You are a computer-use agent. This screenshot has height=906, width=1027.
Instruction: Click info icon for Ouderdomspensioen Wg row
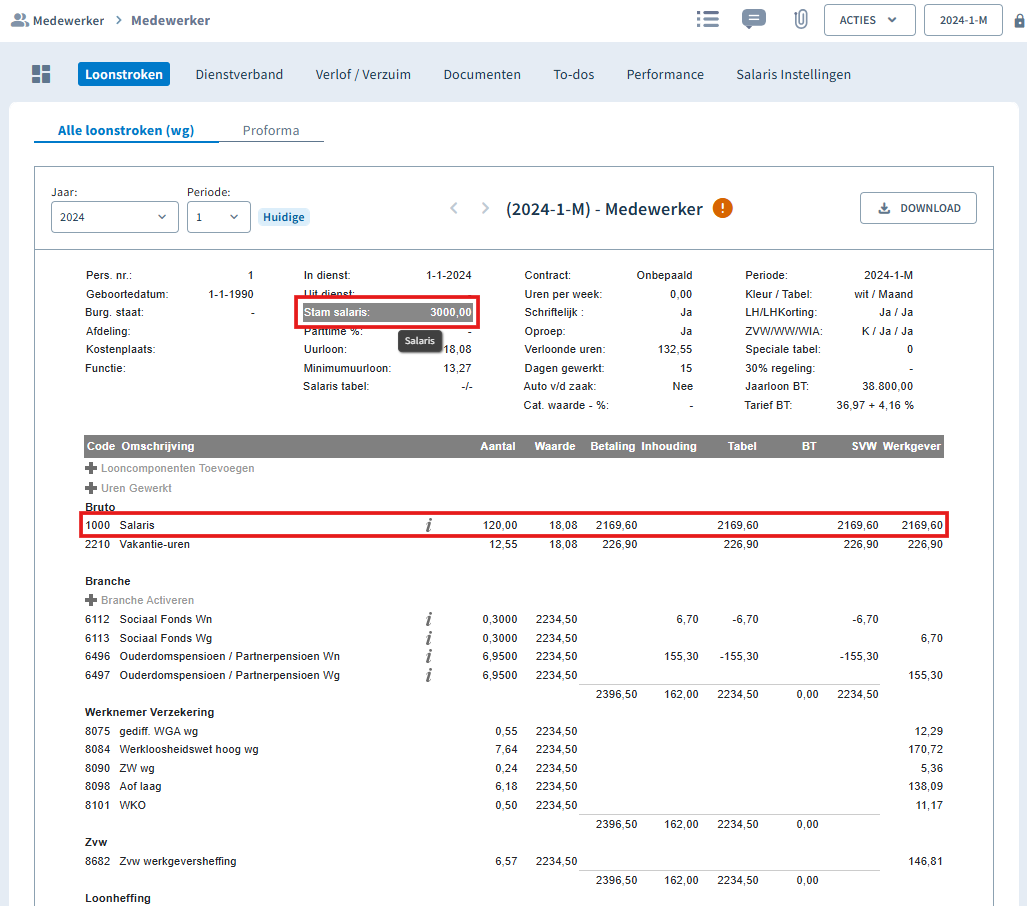(428, 675)
